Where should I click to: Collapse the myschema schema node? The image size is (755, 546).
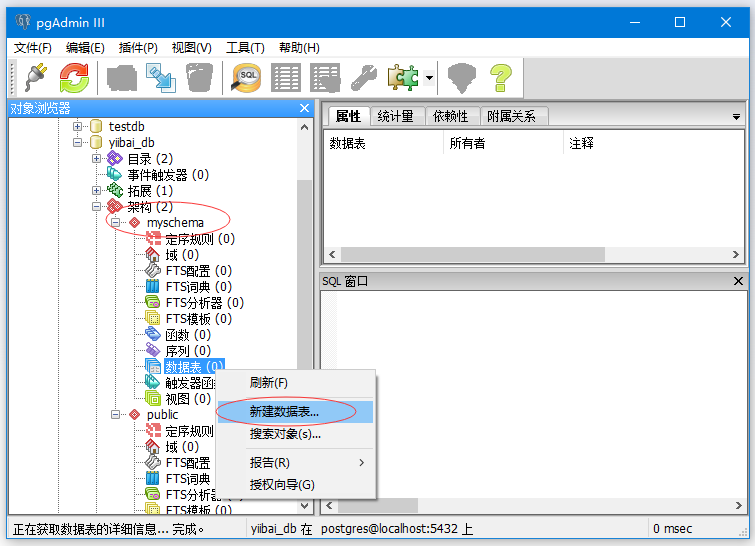(x=116, y=222)
